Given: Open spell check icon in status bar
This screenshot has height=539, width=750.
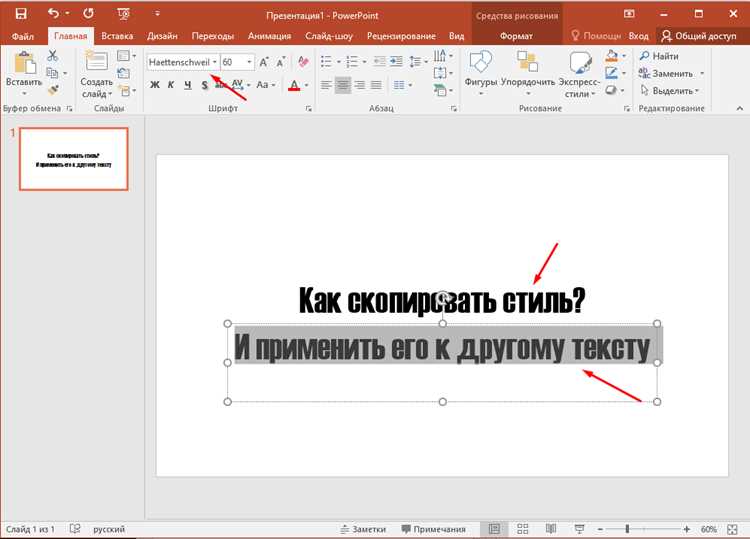Looking at the screenshot, I should click(x=75, y=528).
